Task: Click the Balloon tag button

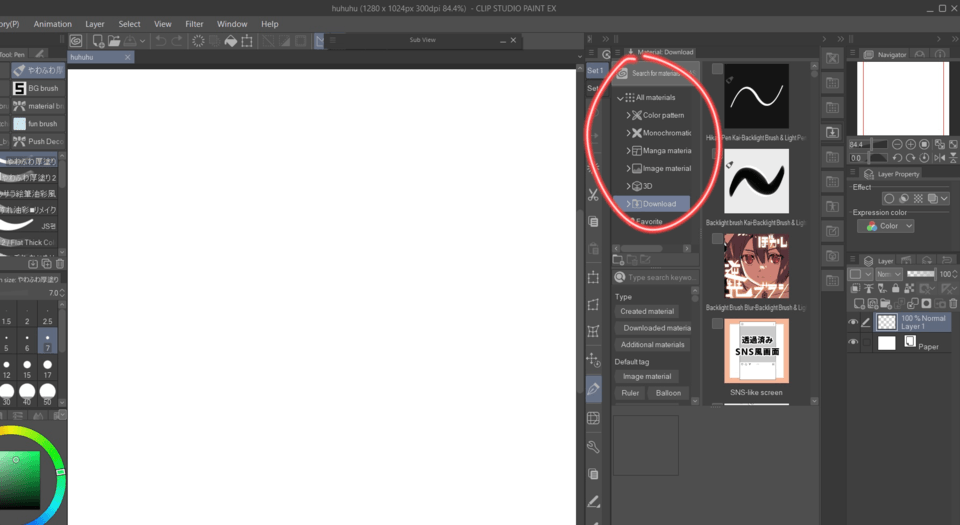Action: pyautogui.click(x=668, y=393)
